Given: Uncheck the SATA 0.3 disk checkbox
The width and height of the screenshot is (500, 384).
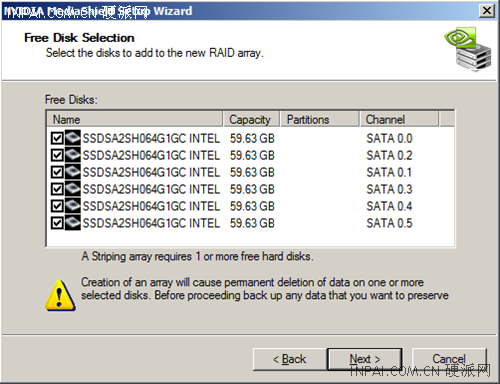Looking at the screenshot, I should [57, 189].
